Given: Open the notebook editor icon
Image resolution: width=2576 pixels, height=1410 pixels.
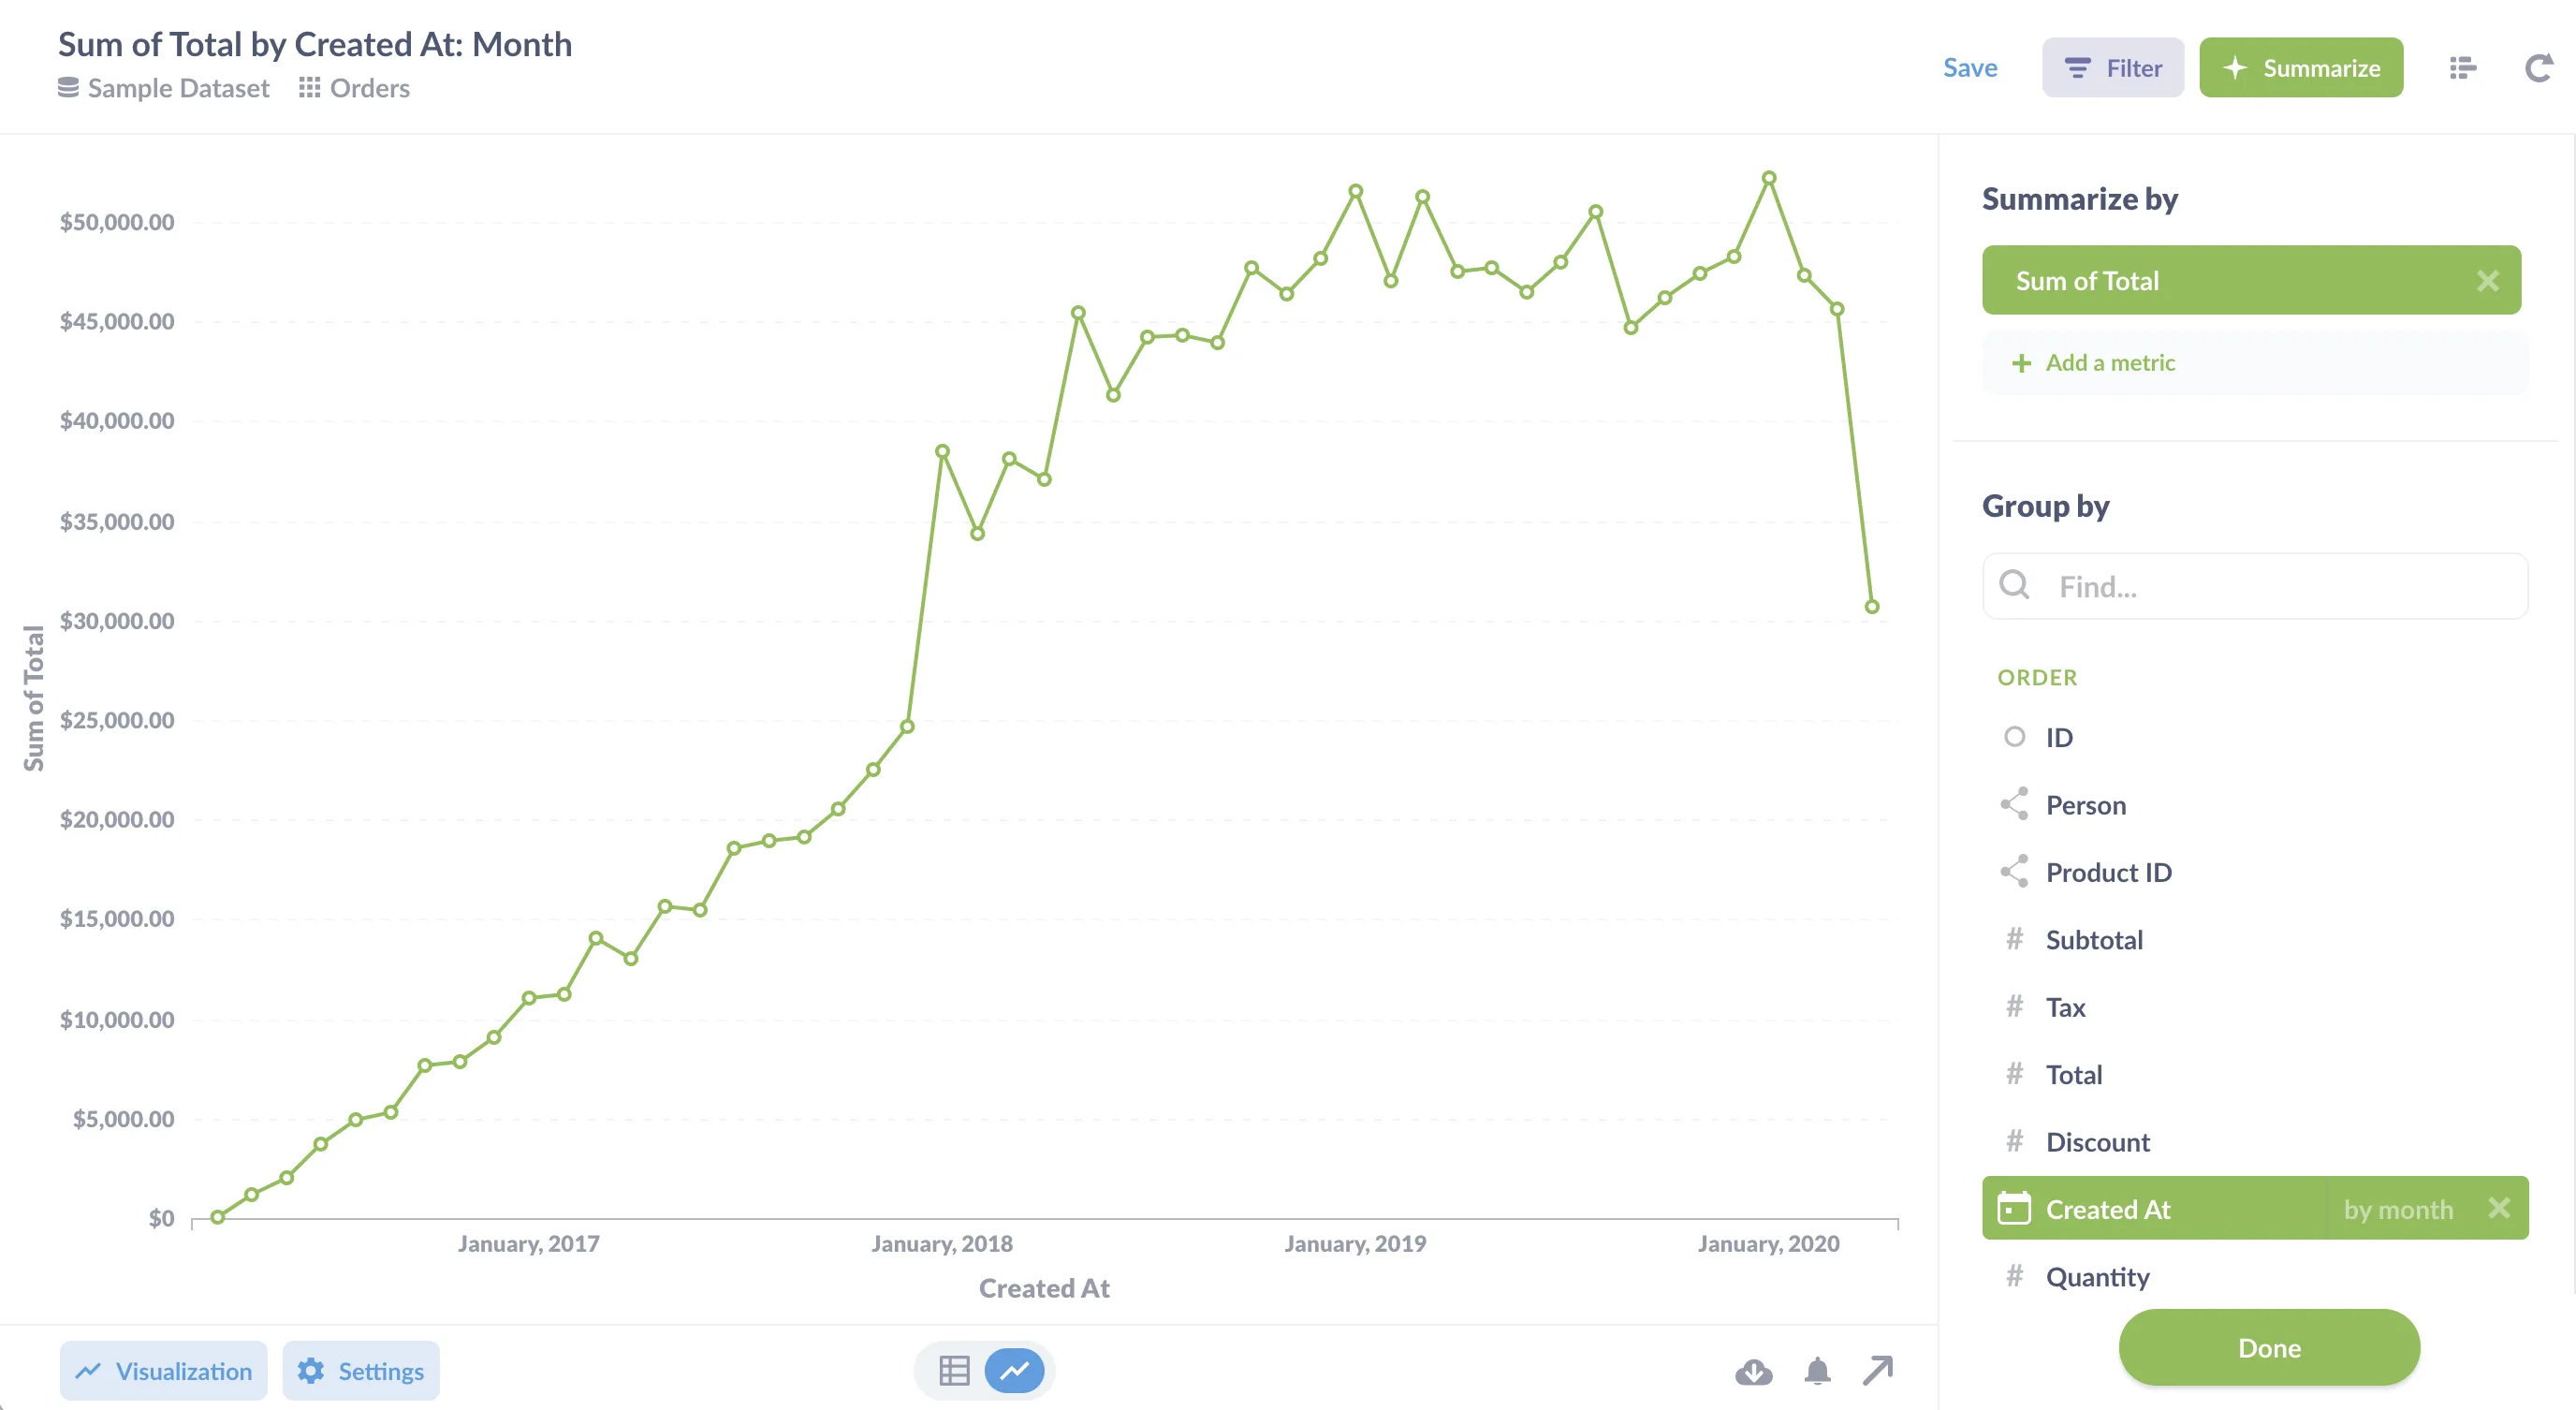Looking at the screenshot, I should pyautogui.click(x=2462, y=68).
